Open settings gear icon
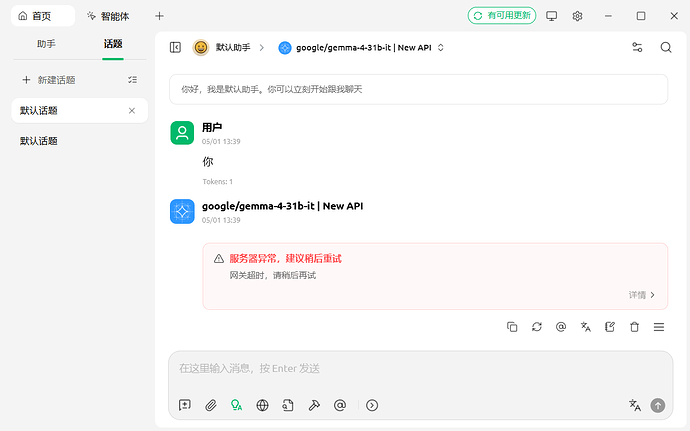This screenshot has height=431, width=690. point(577,16)
